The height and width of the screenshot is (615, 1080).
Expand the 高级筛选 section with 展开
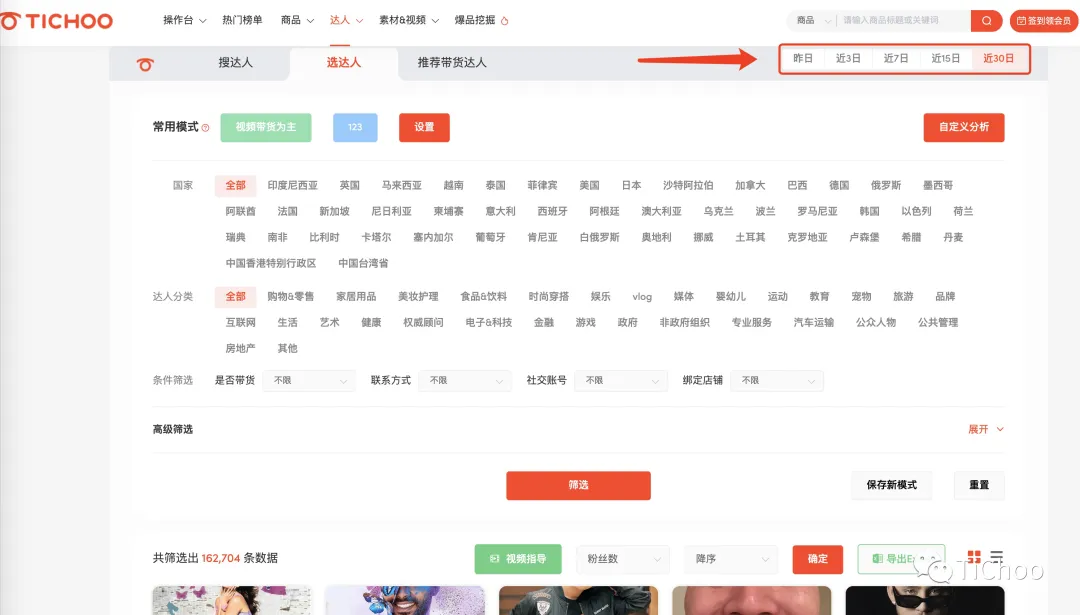tap(986, 429)
